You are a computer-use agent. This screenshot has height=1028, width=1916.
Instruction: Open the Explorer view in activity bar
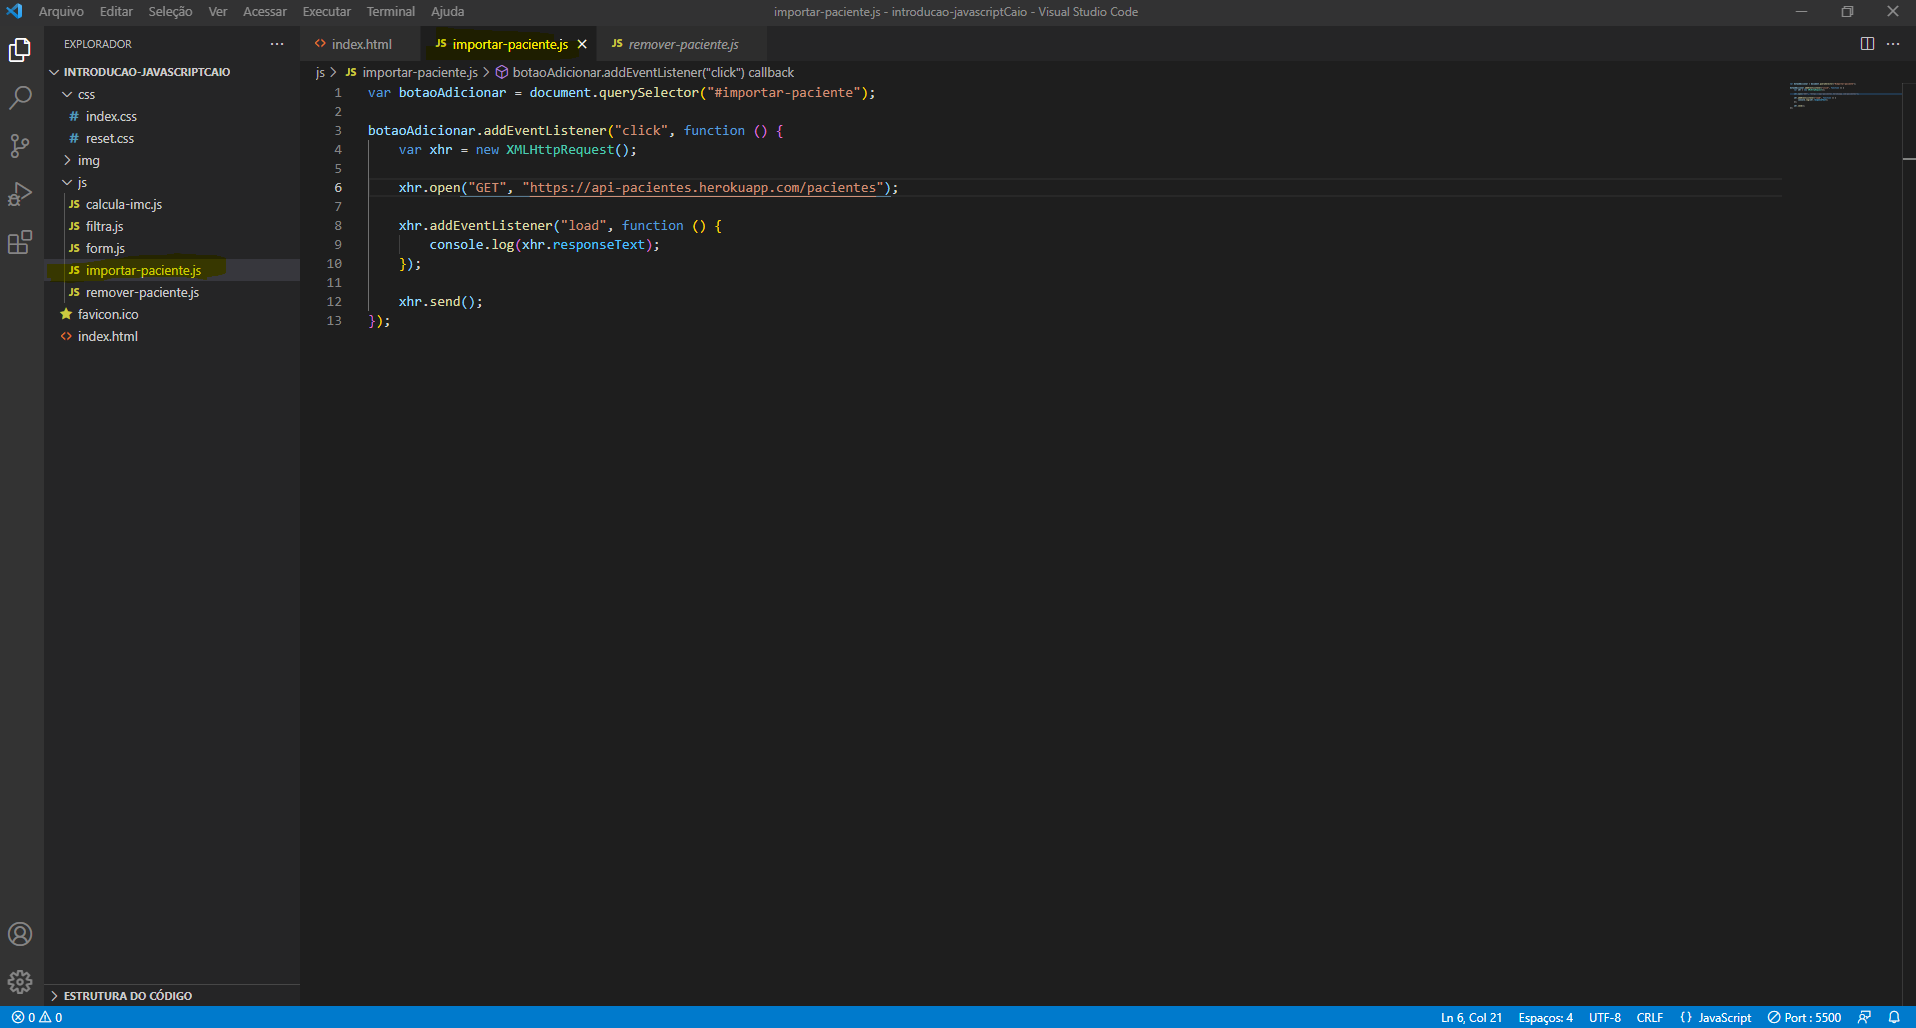coord(20,50)
